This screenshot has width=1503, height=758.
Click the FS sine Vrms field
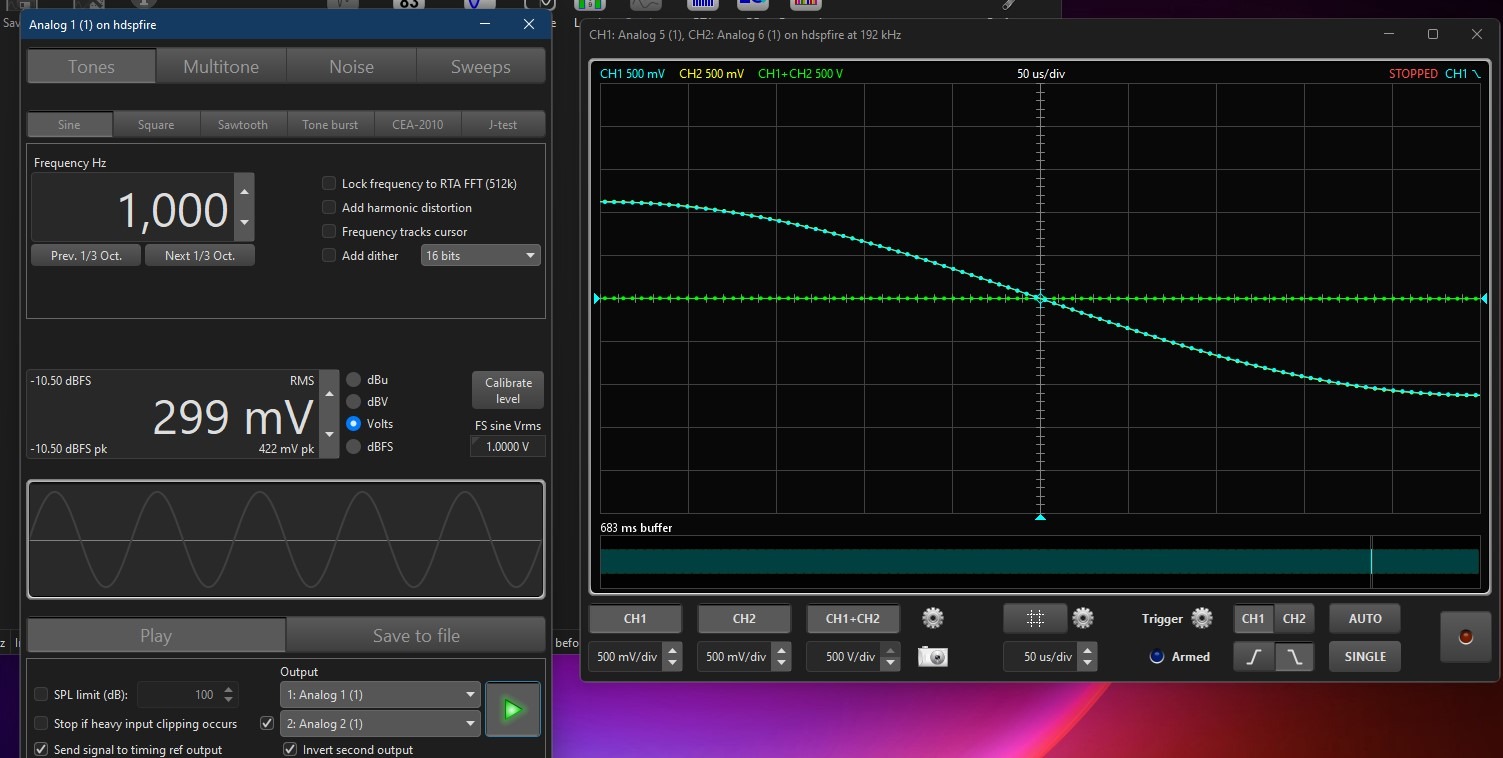pyautogui.click(x=508, y=446)
